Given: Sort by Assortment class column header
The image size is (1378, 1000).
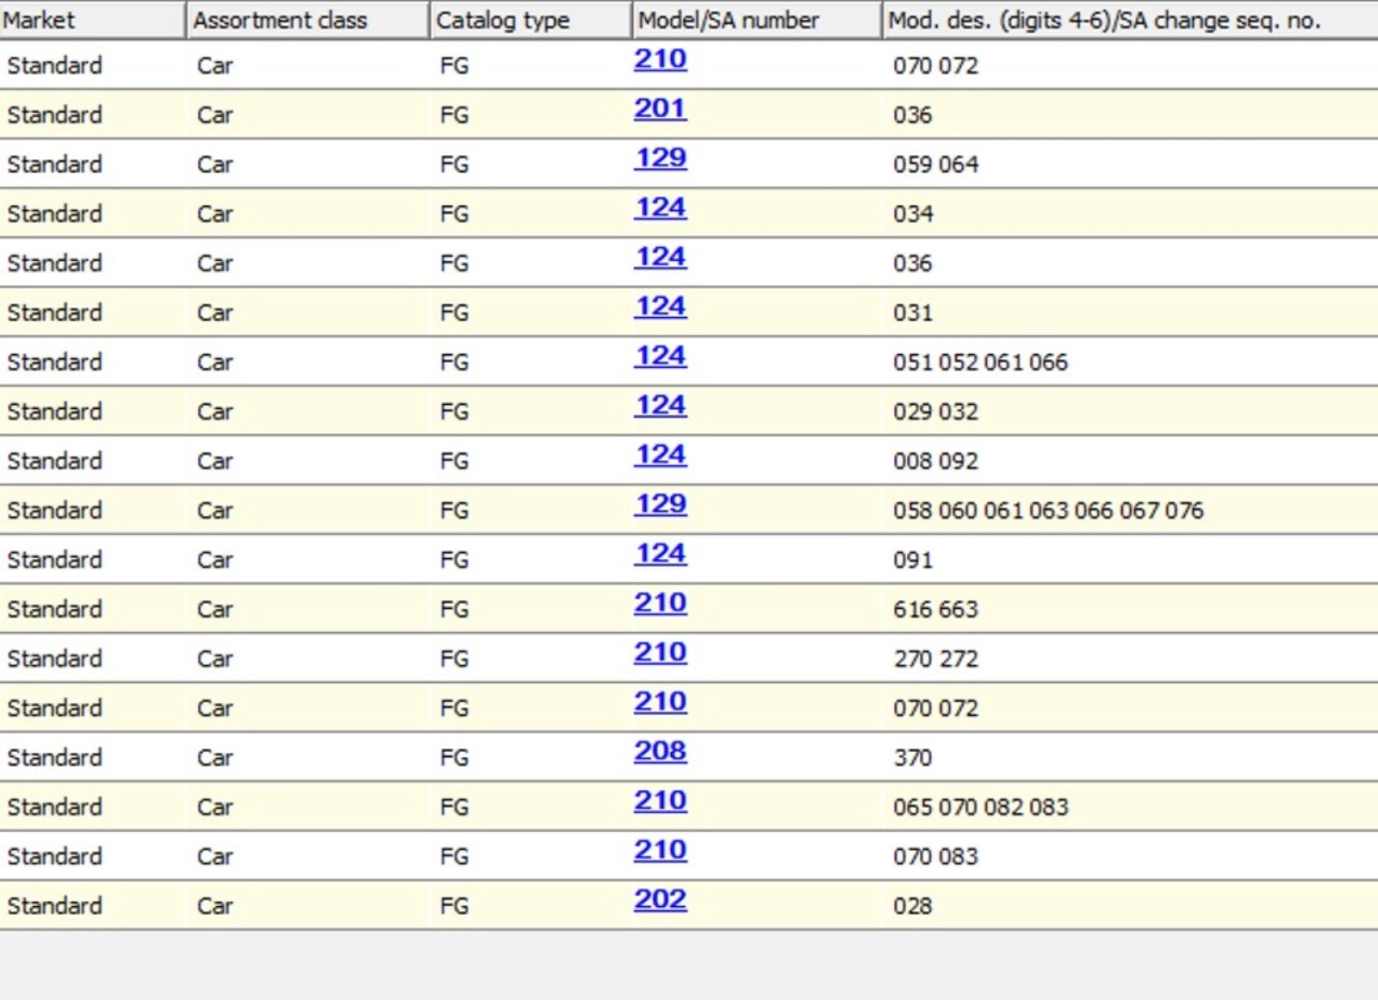Looking at the screenshot, I should [x=308, y=20].
